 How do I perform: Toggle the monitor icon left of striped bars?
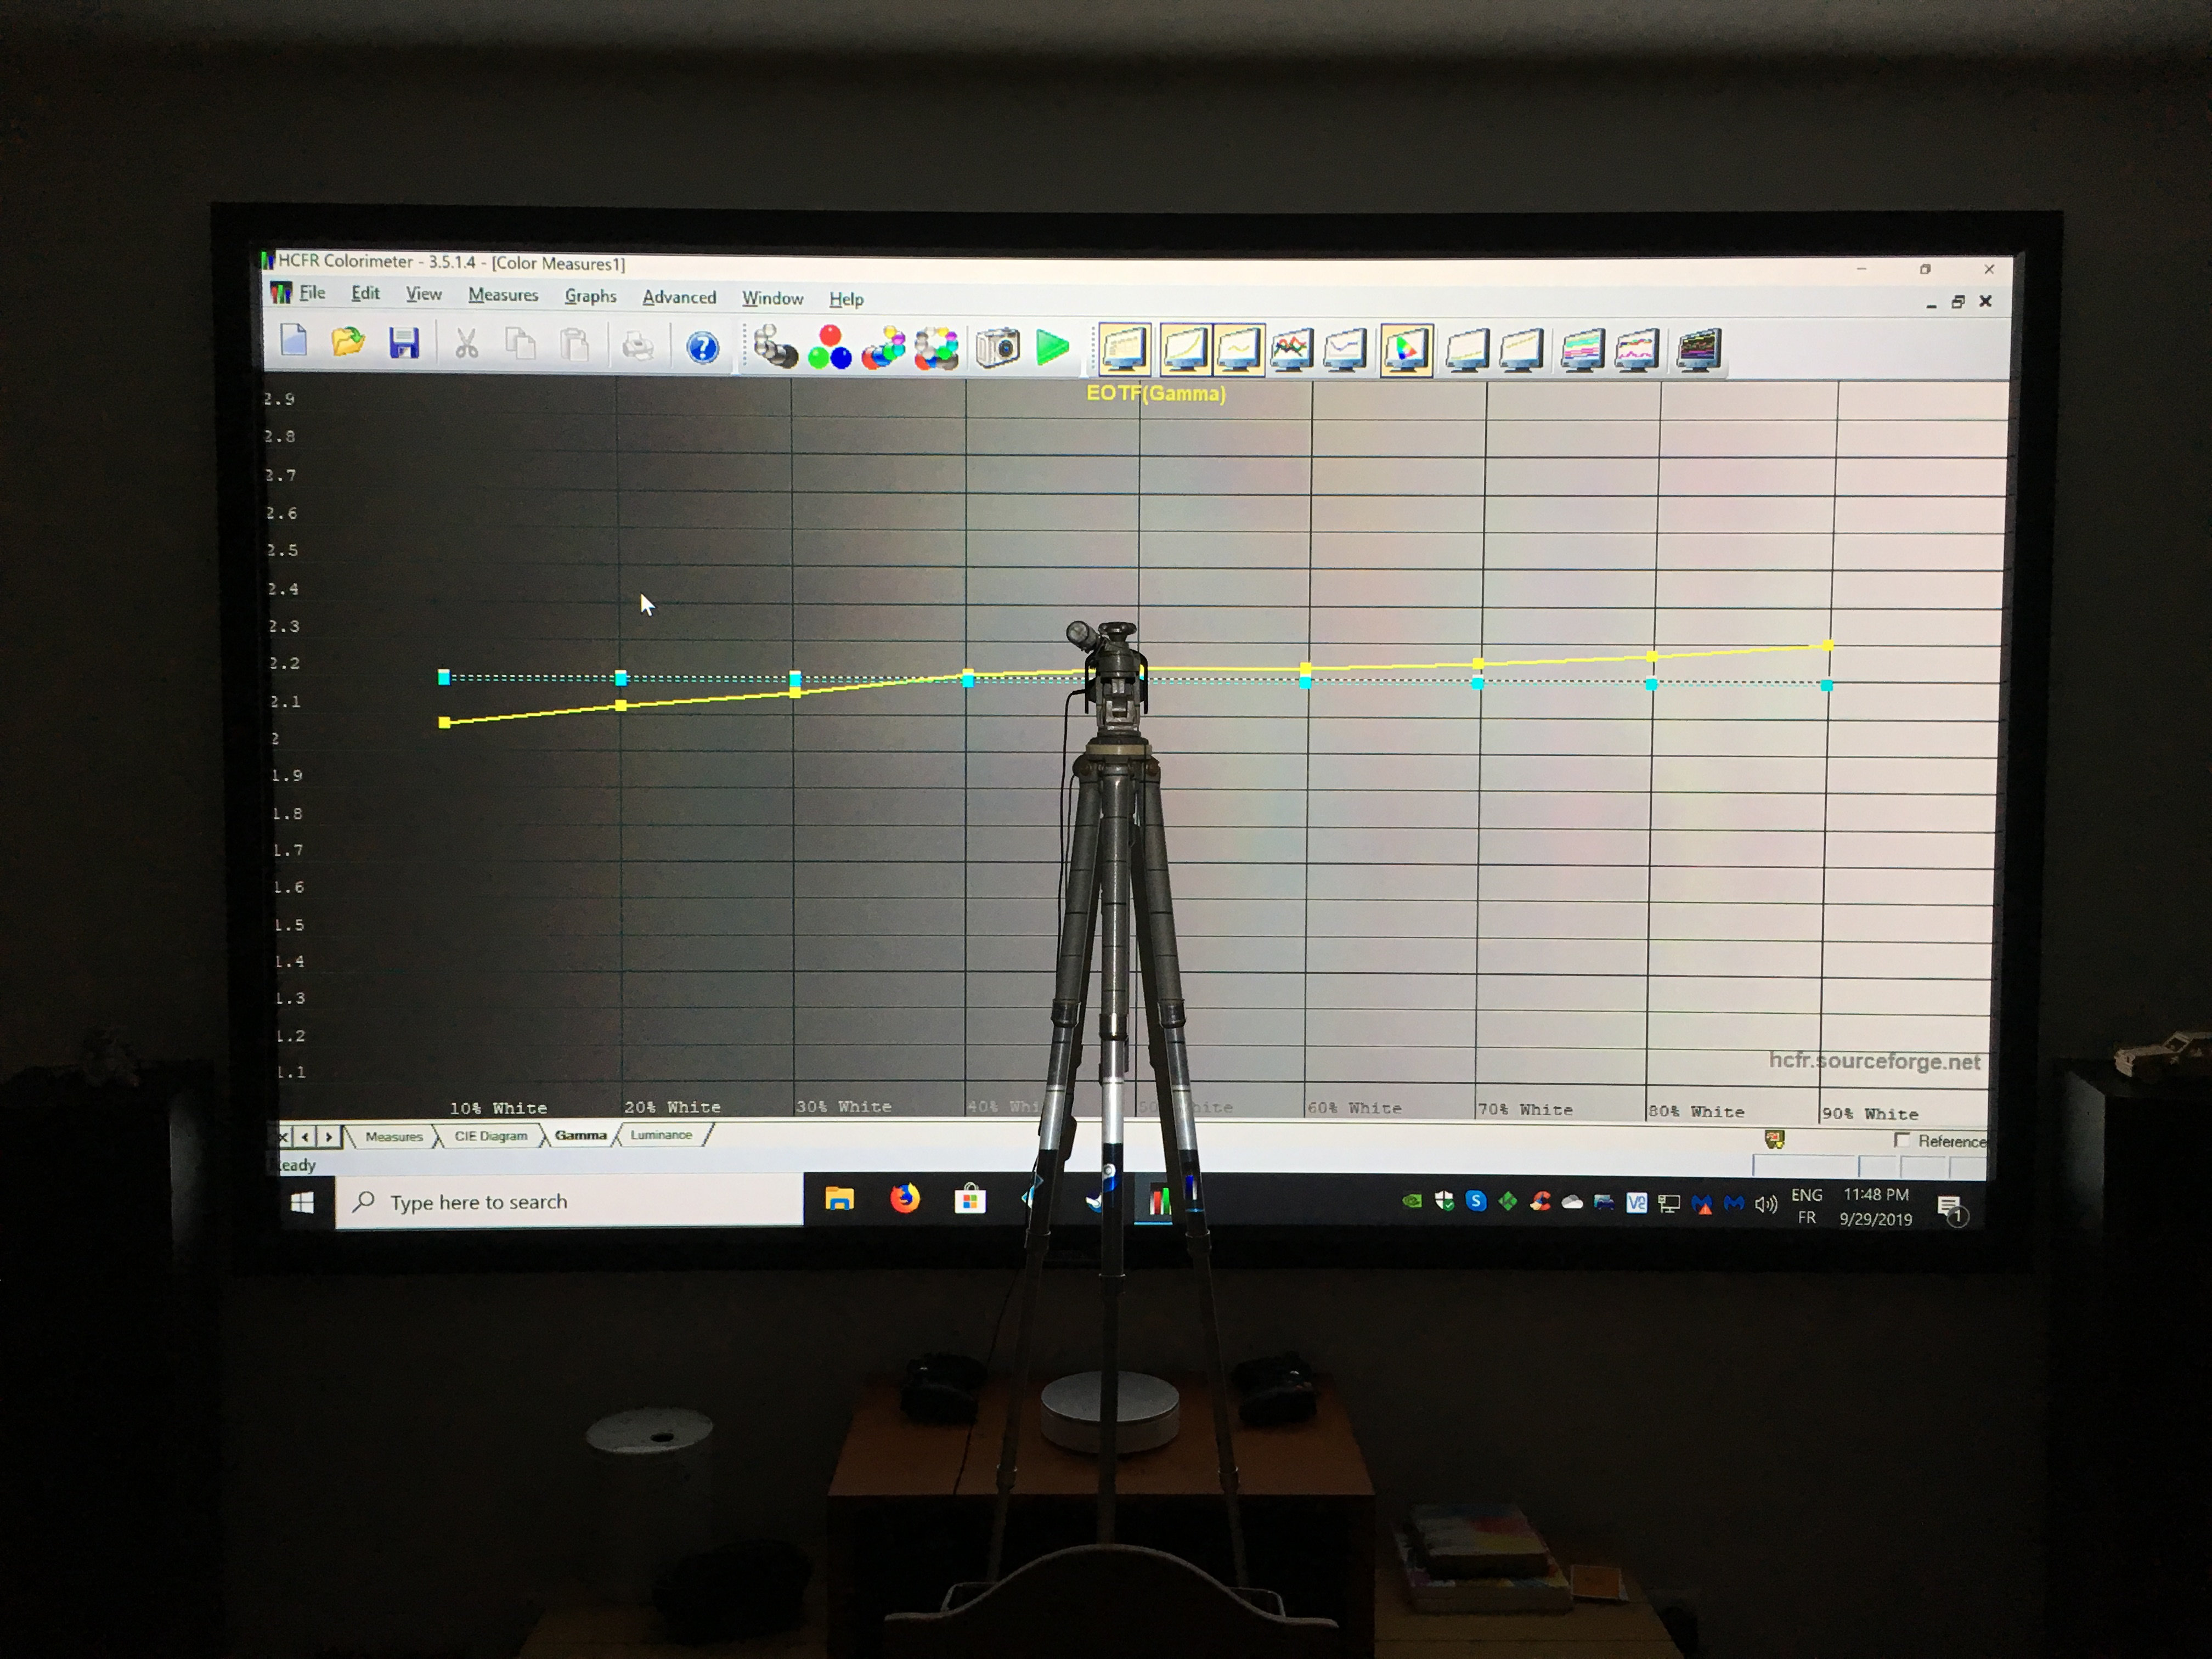[1521, 351]
